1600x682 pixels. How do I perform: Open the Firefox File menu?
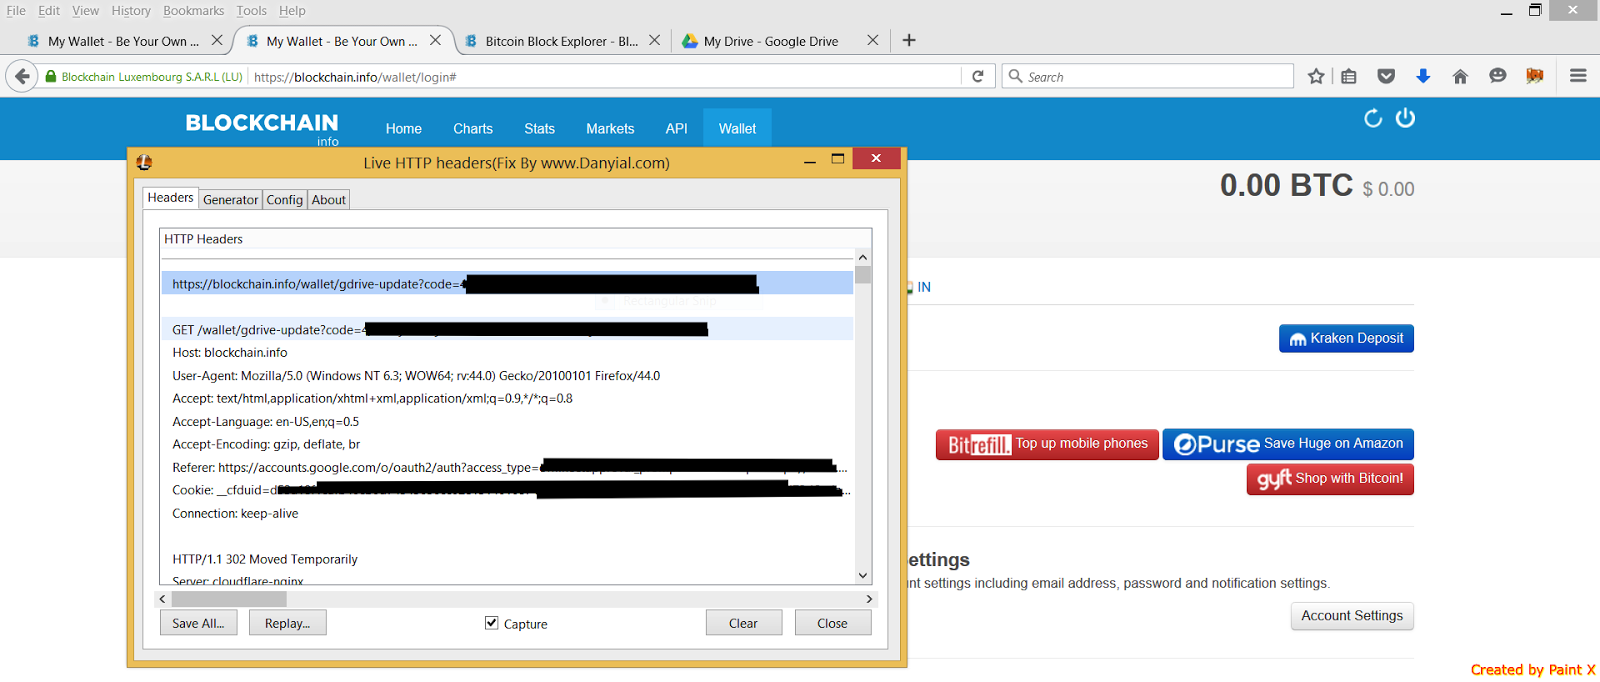click(16, 11)
